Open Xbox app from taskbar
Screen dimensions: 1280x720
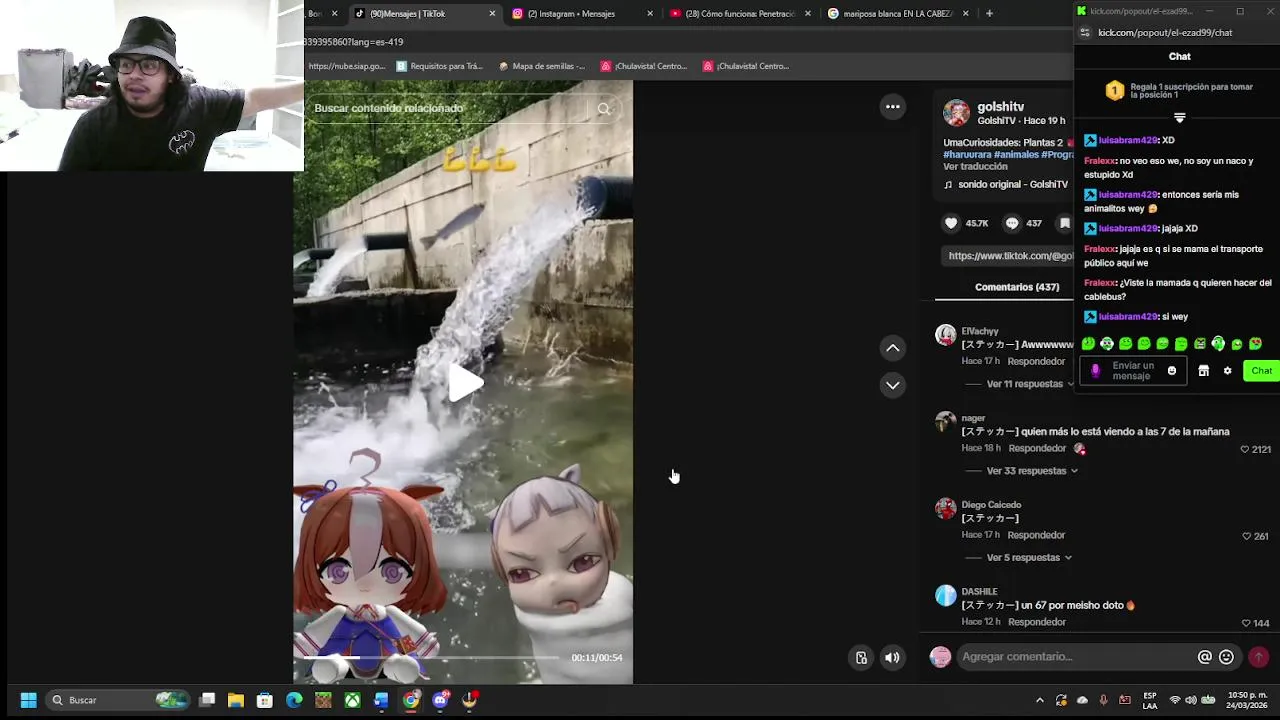click(x=352, y=700)
